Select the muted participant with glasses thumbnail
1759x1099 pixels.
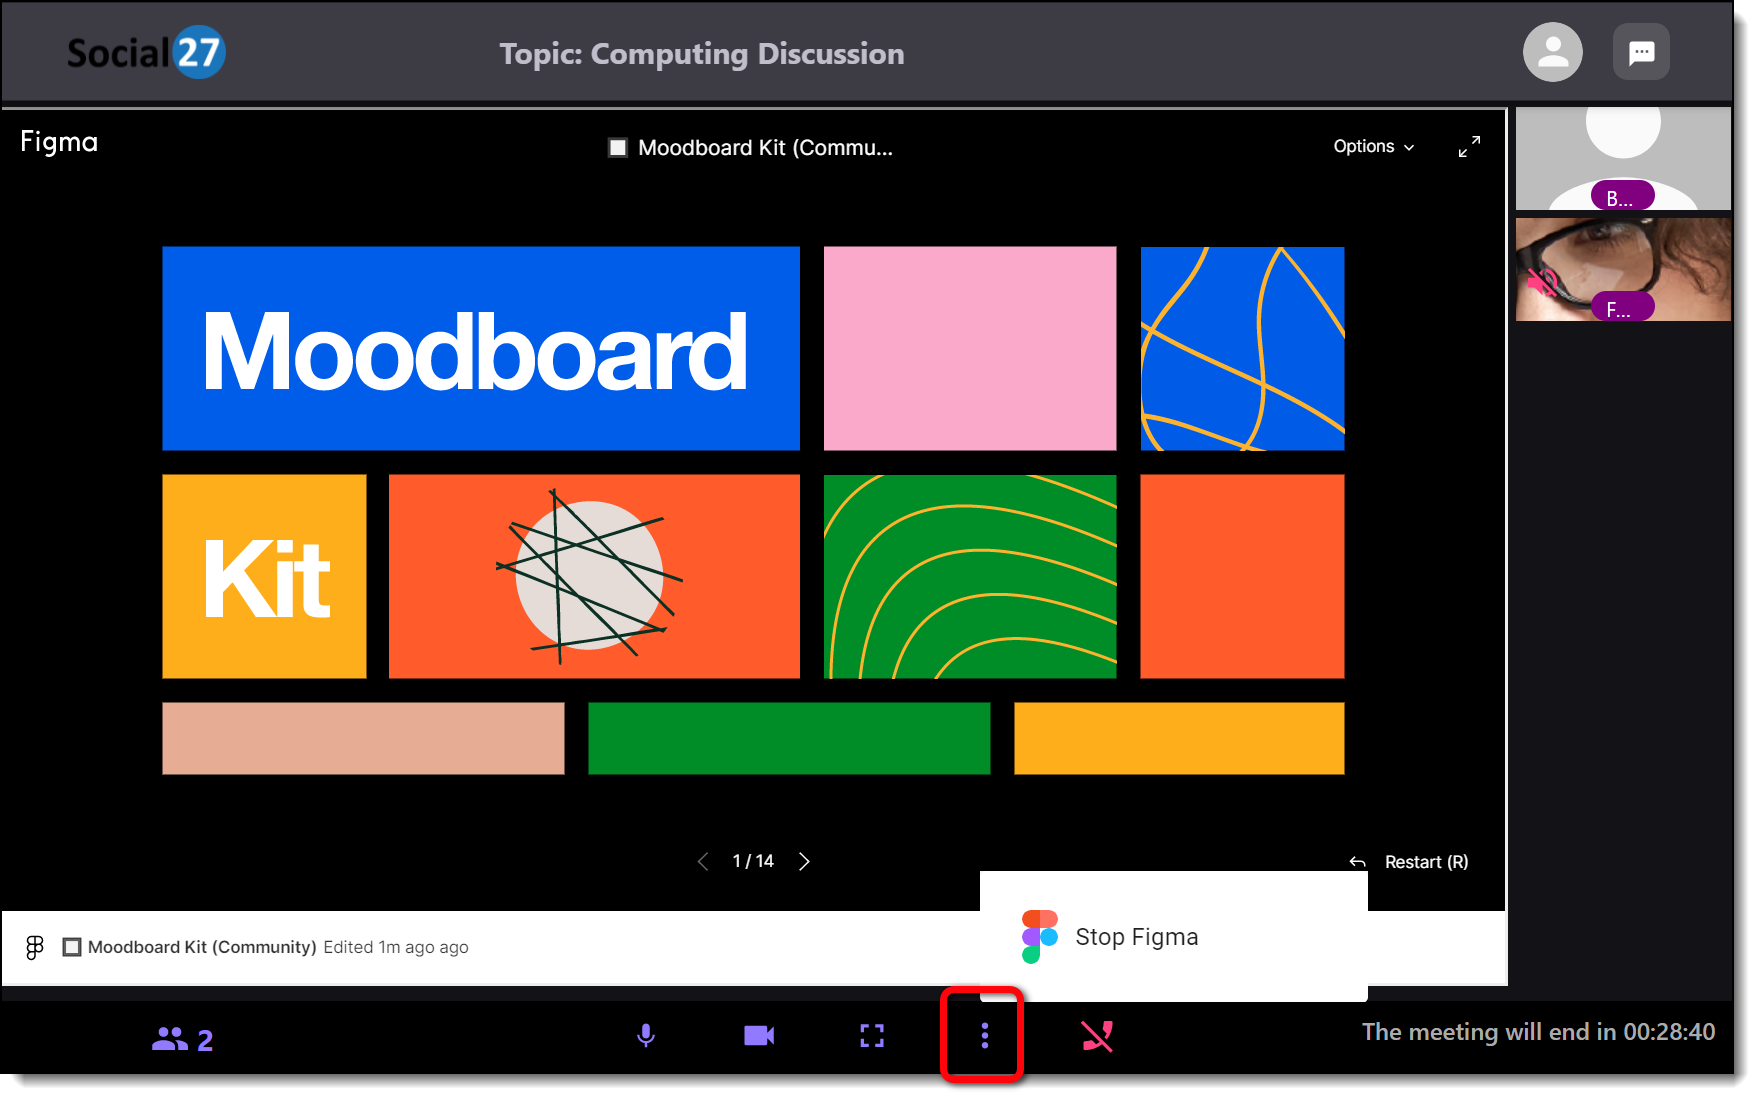coord(1622,269)
